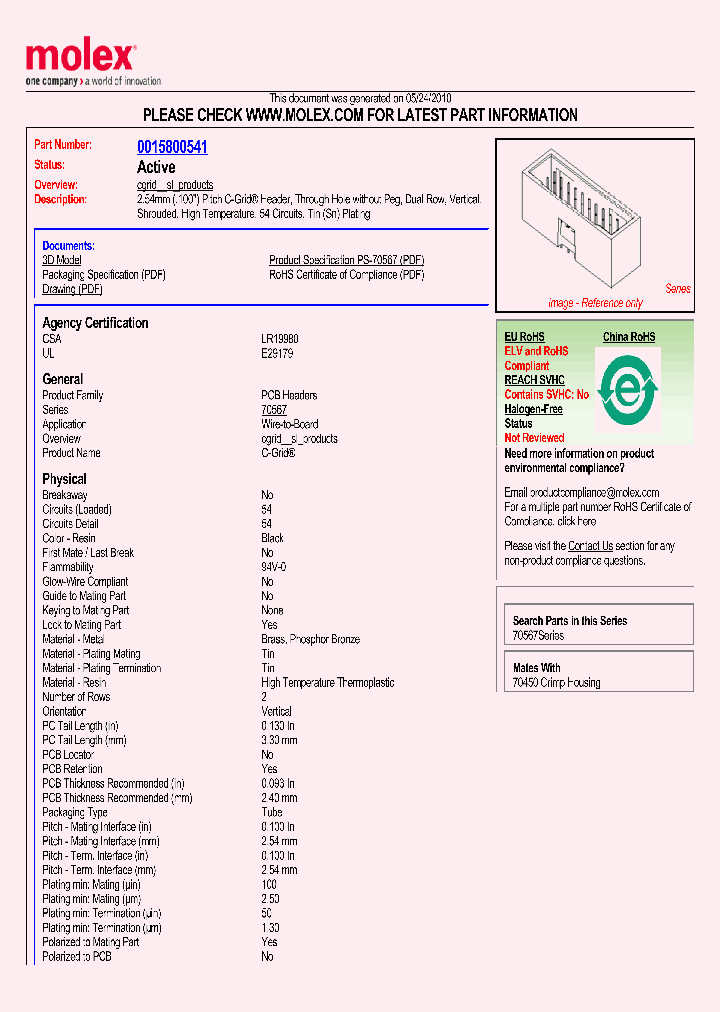Open the Halogen-Free link

(x=533, y=409)
